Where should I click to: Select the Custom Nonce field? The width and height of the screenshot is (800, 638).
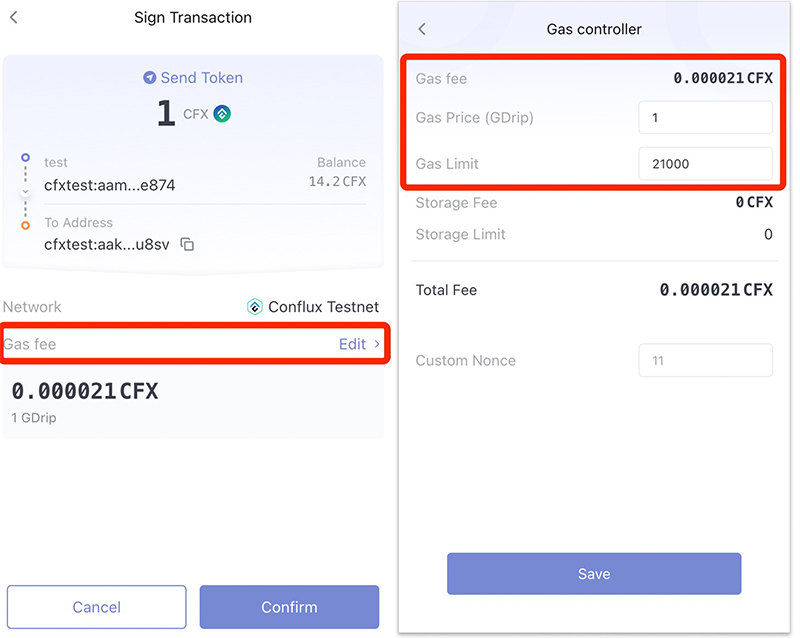(x=705, y=360)
